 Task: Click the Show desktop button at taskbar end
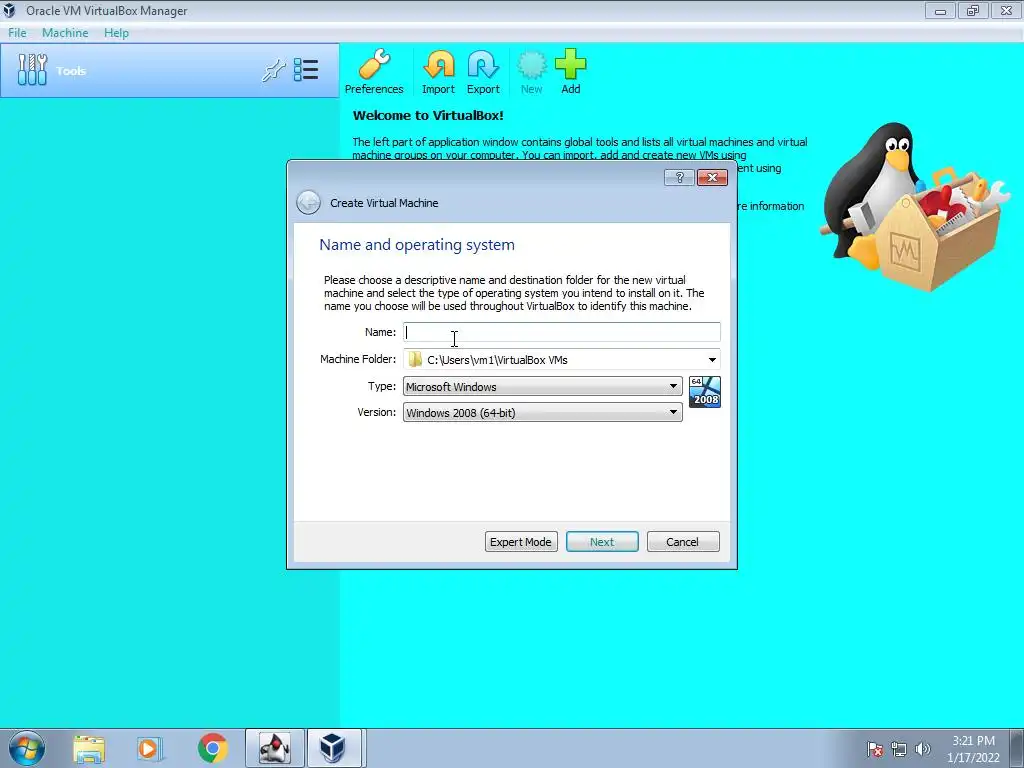coord(1018,748)
